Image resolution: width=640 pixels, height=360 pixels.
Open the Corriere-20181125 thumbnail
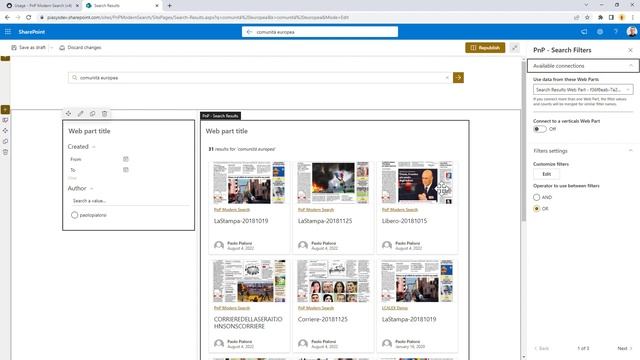coord(333,281)
